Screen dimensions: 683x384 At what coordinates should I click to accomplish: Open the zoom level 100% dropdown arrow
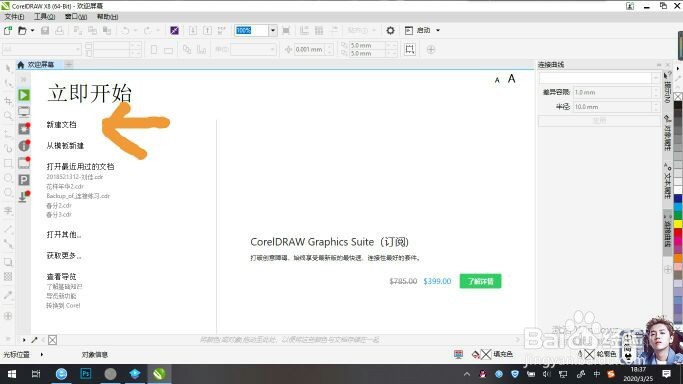pos(273,30)
